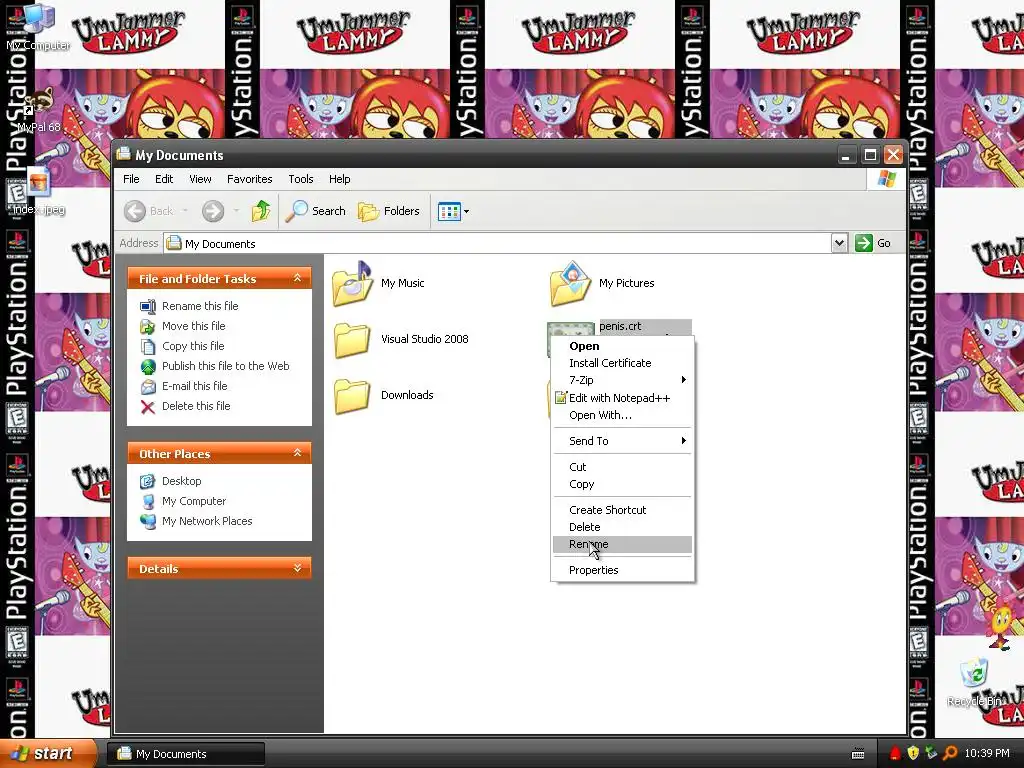Expand the 7-Zip submenu
Image resolution: width=1024 pixels, height=768 pixels.
(622, 380)
